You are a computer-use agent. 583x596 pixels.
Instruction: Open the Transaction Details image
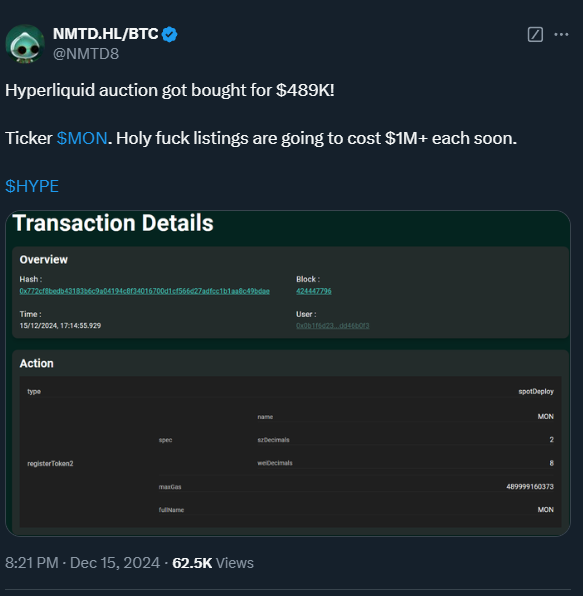288,373
